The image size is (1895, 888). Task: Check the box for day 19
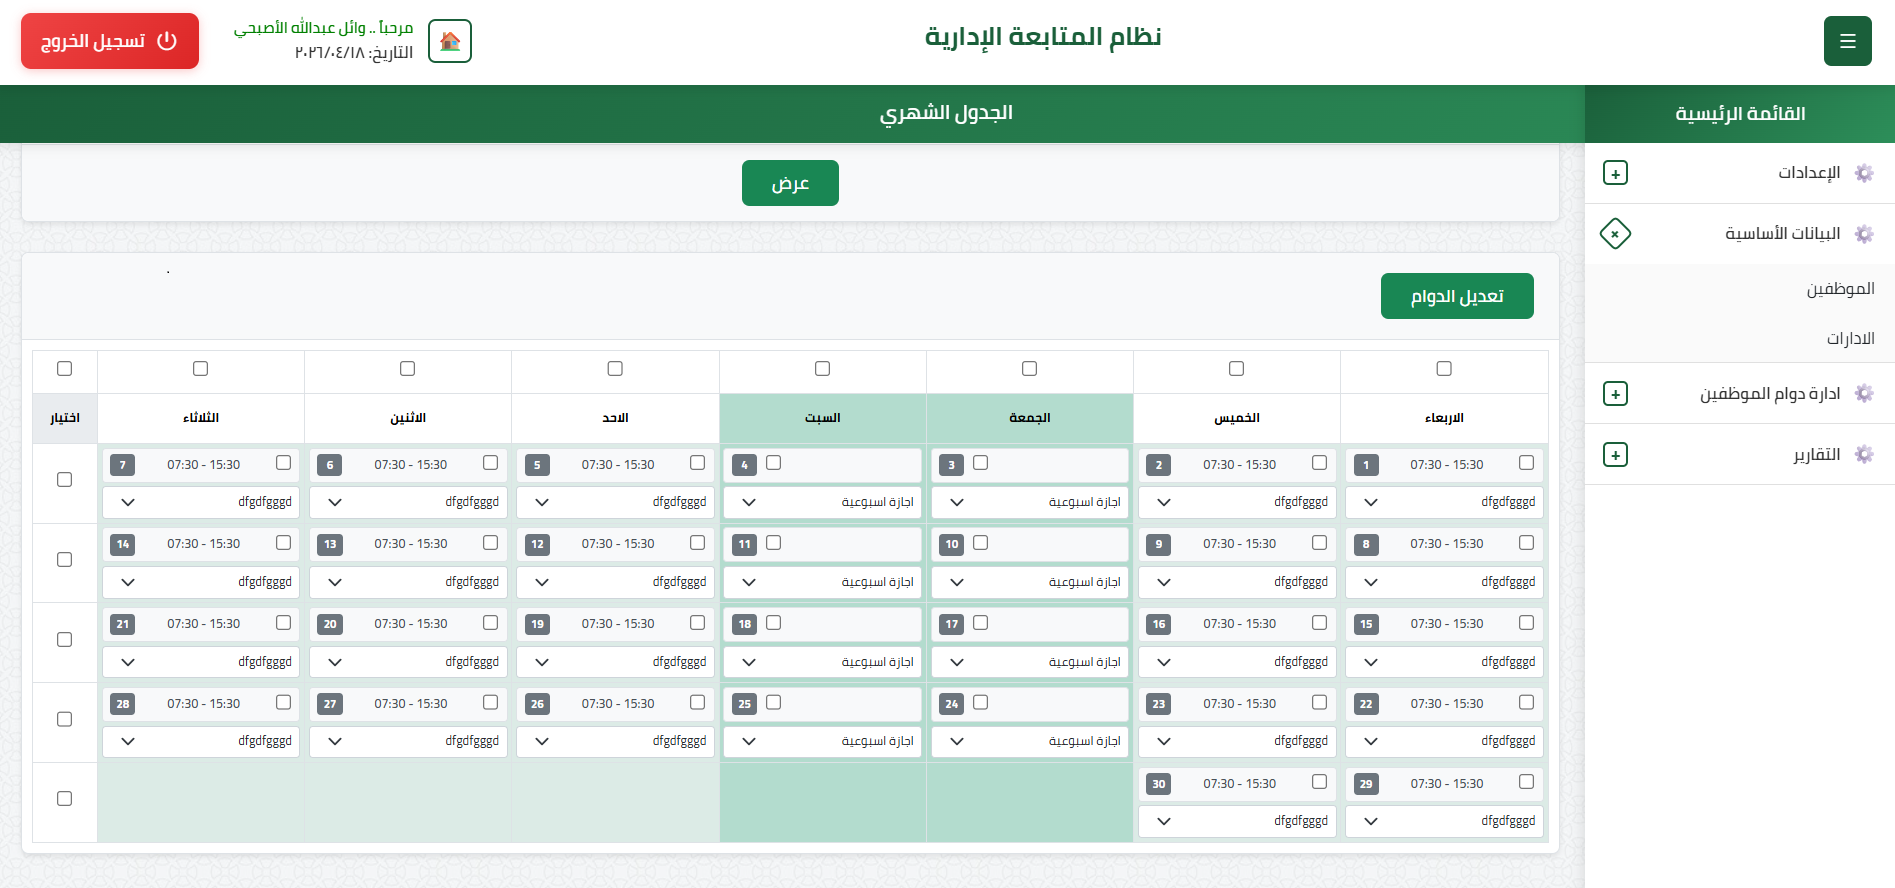(697, 623)
